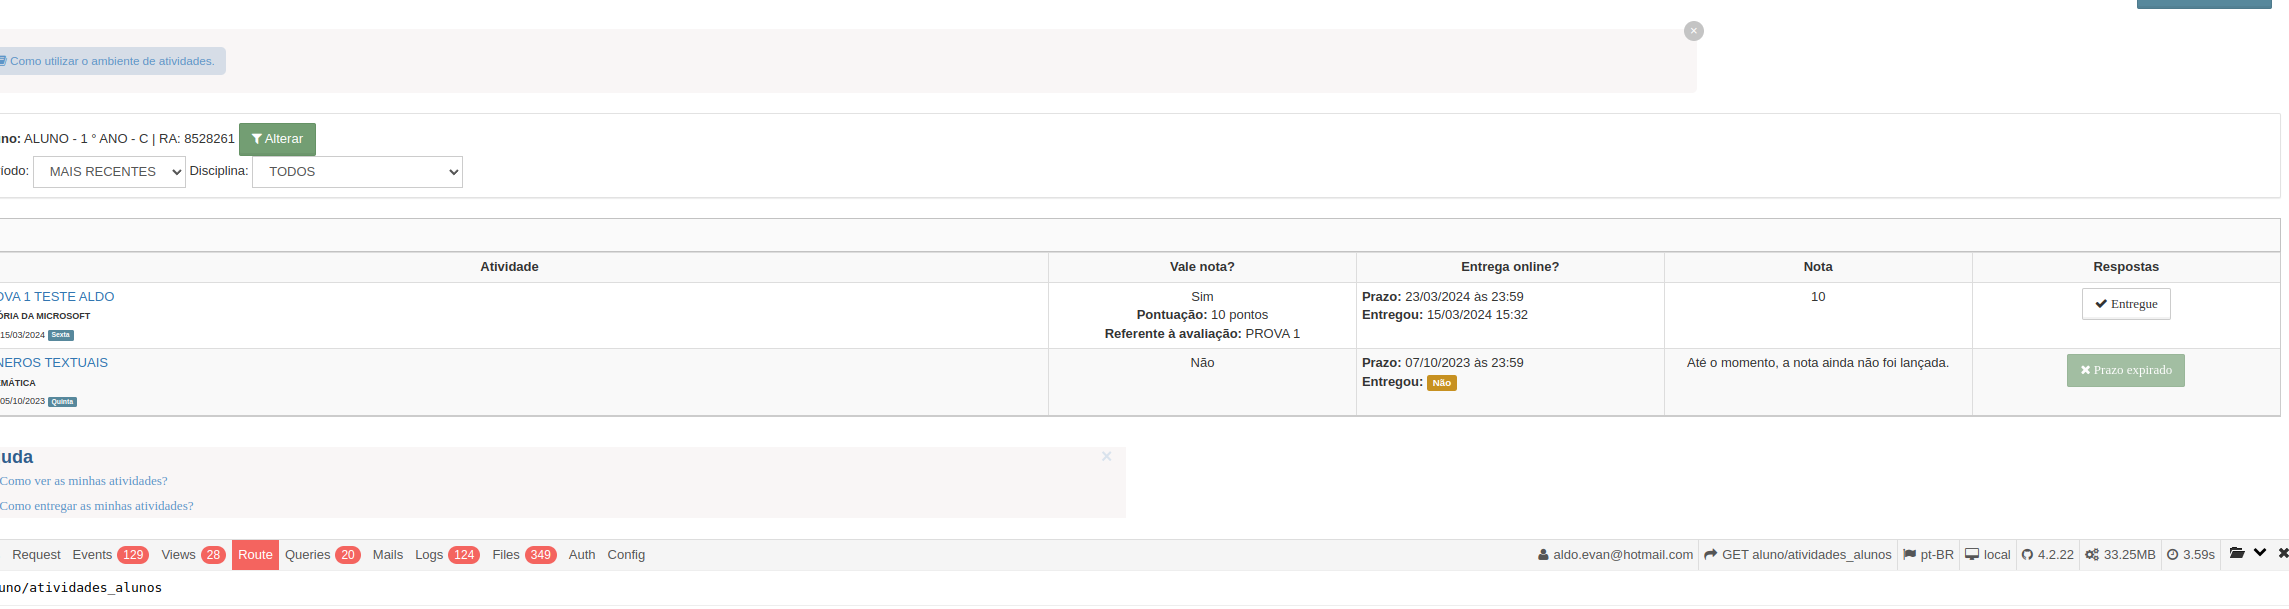Viewport: 2289px width, 609px height.
Task: Click the user icon next to aldo.evan@hotmail.com
Action: pyautogui.click(x=1543, y=555)
